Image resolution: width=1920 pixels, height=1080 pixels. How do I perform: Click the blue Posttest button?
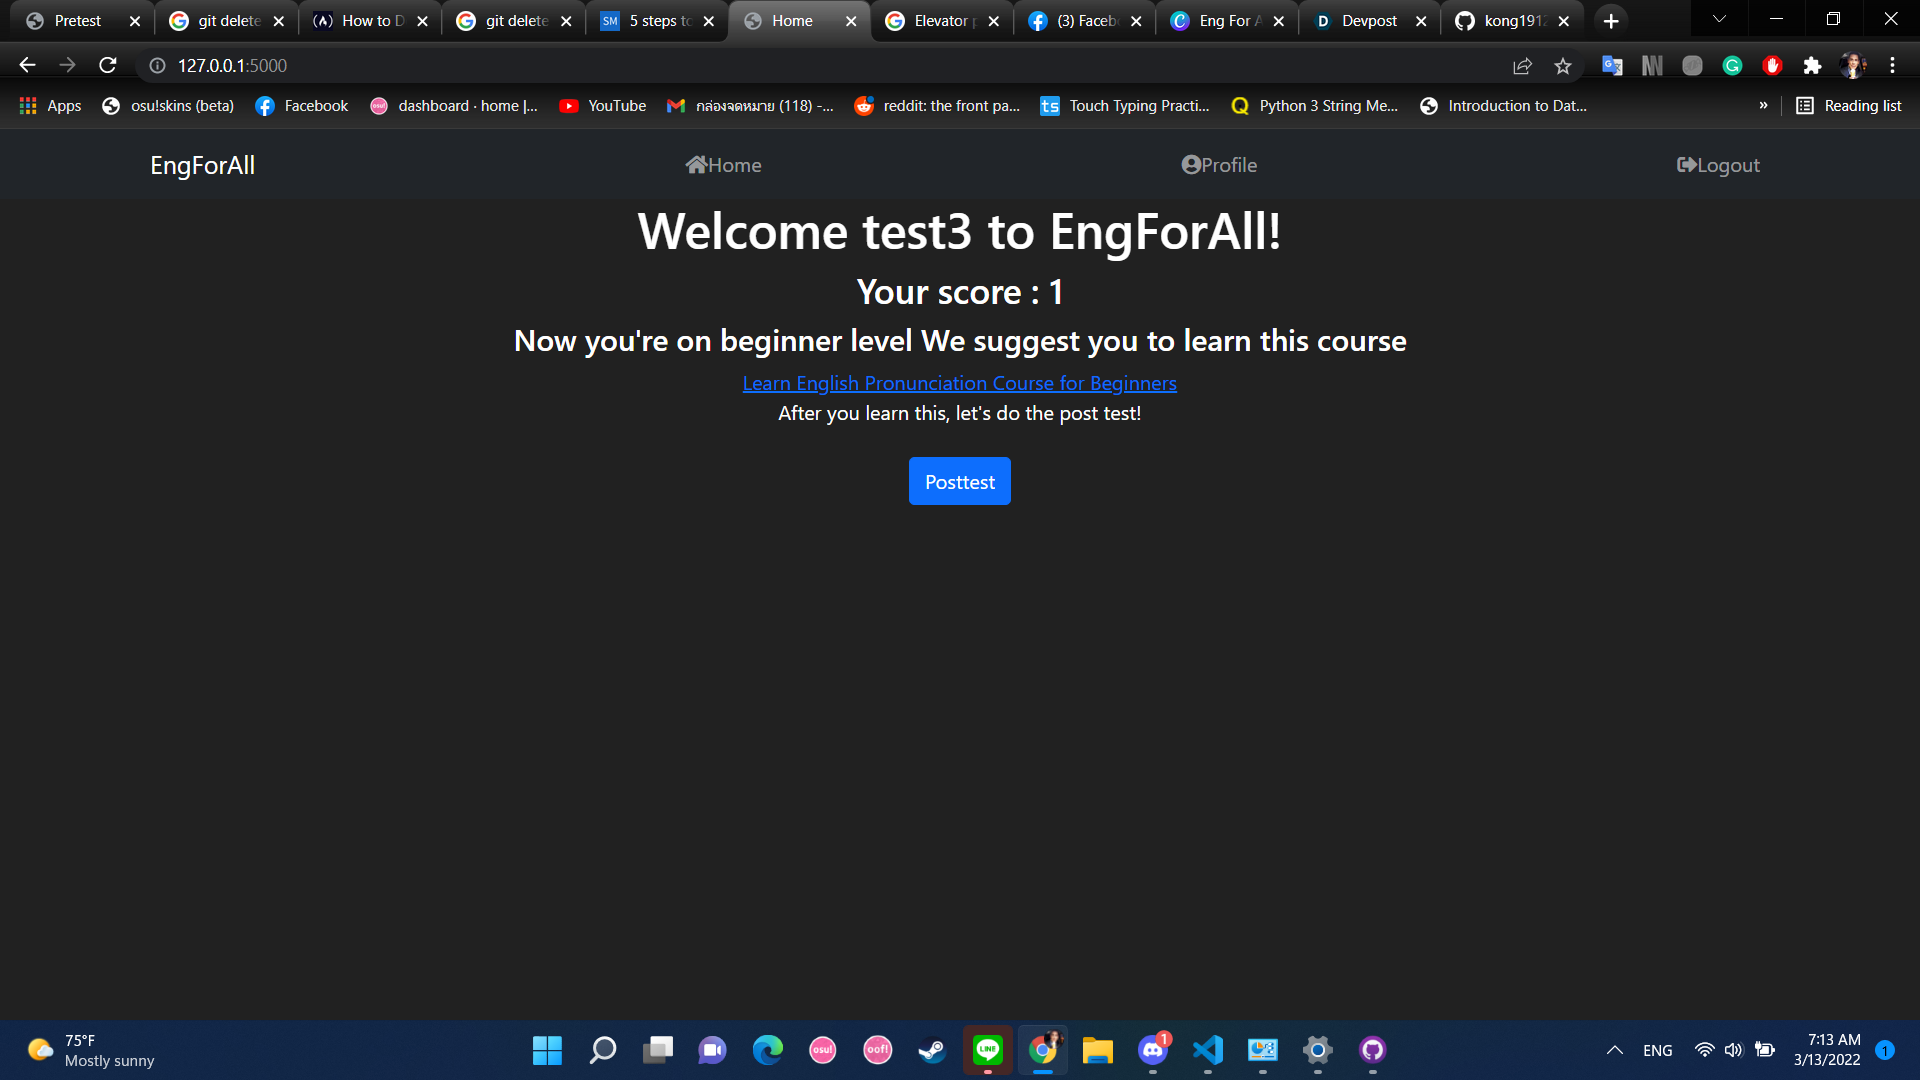point(959,481)
